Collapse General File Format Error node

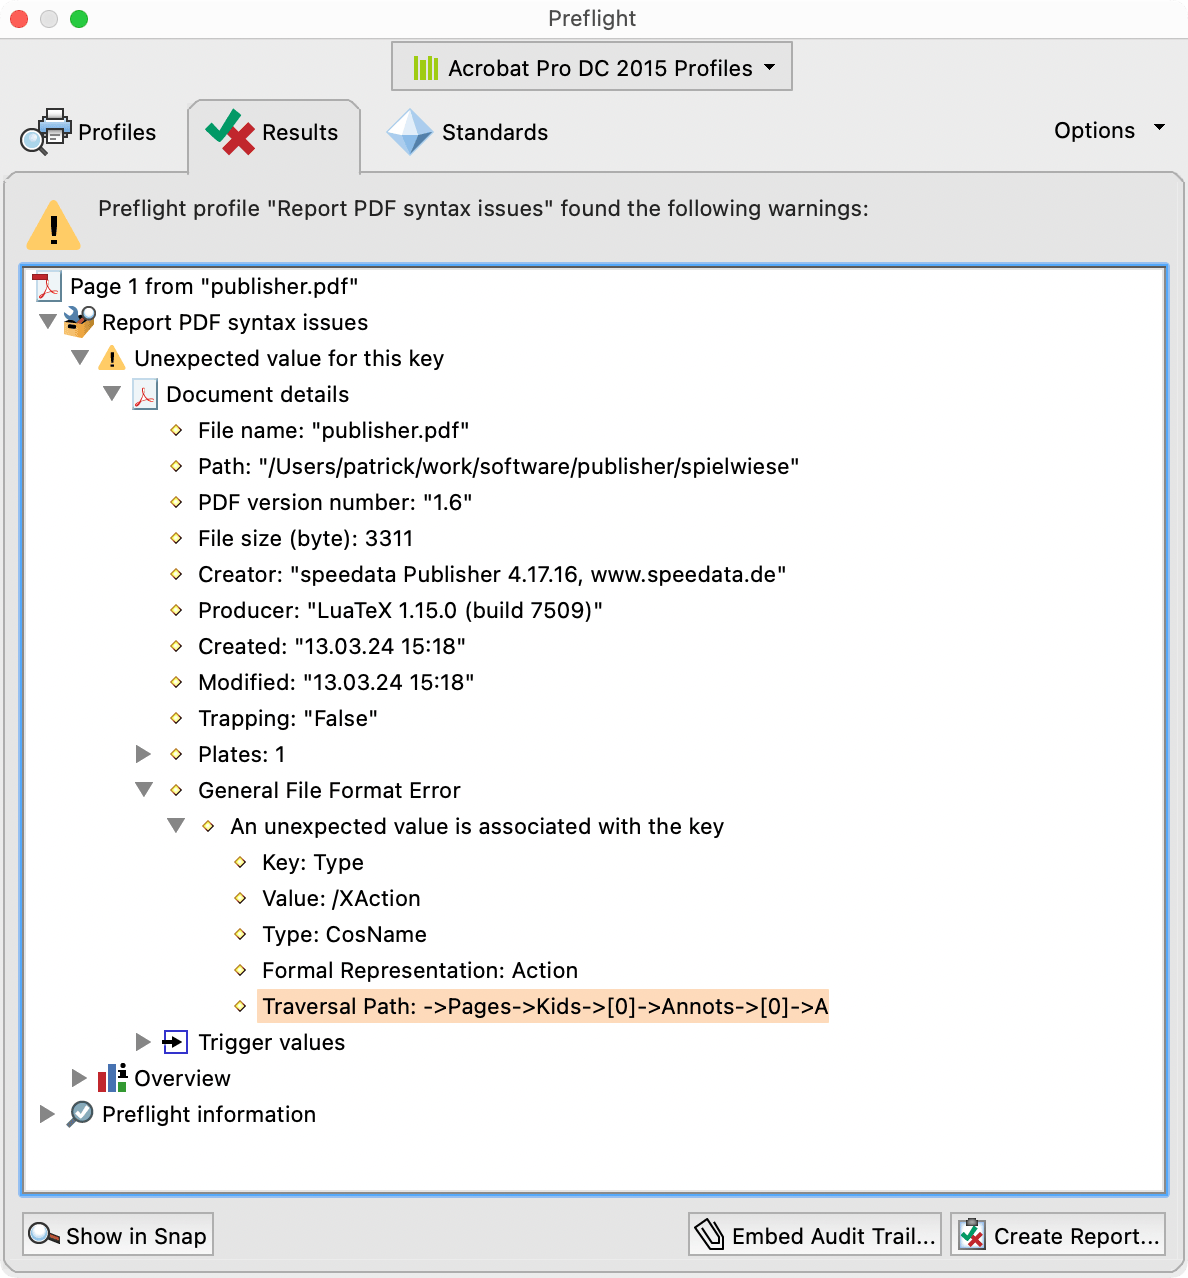(x=144, y=790)
